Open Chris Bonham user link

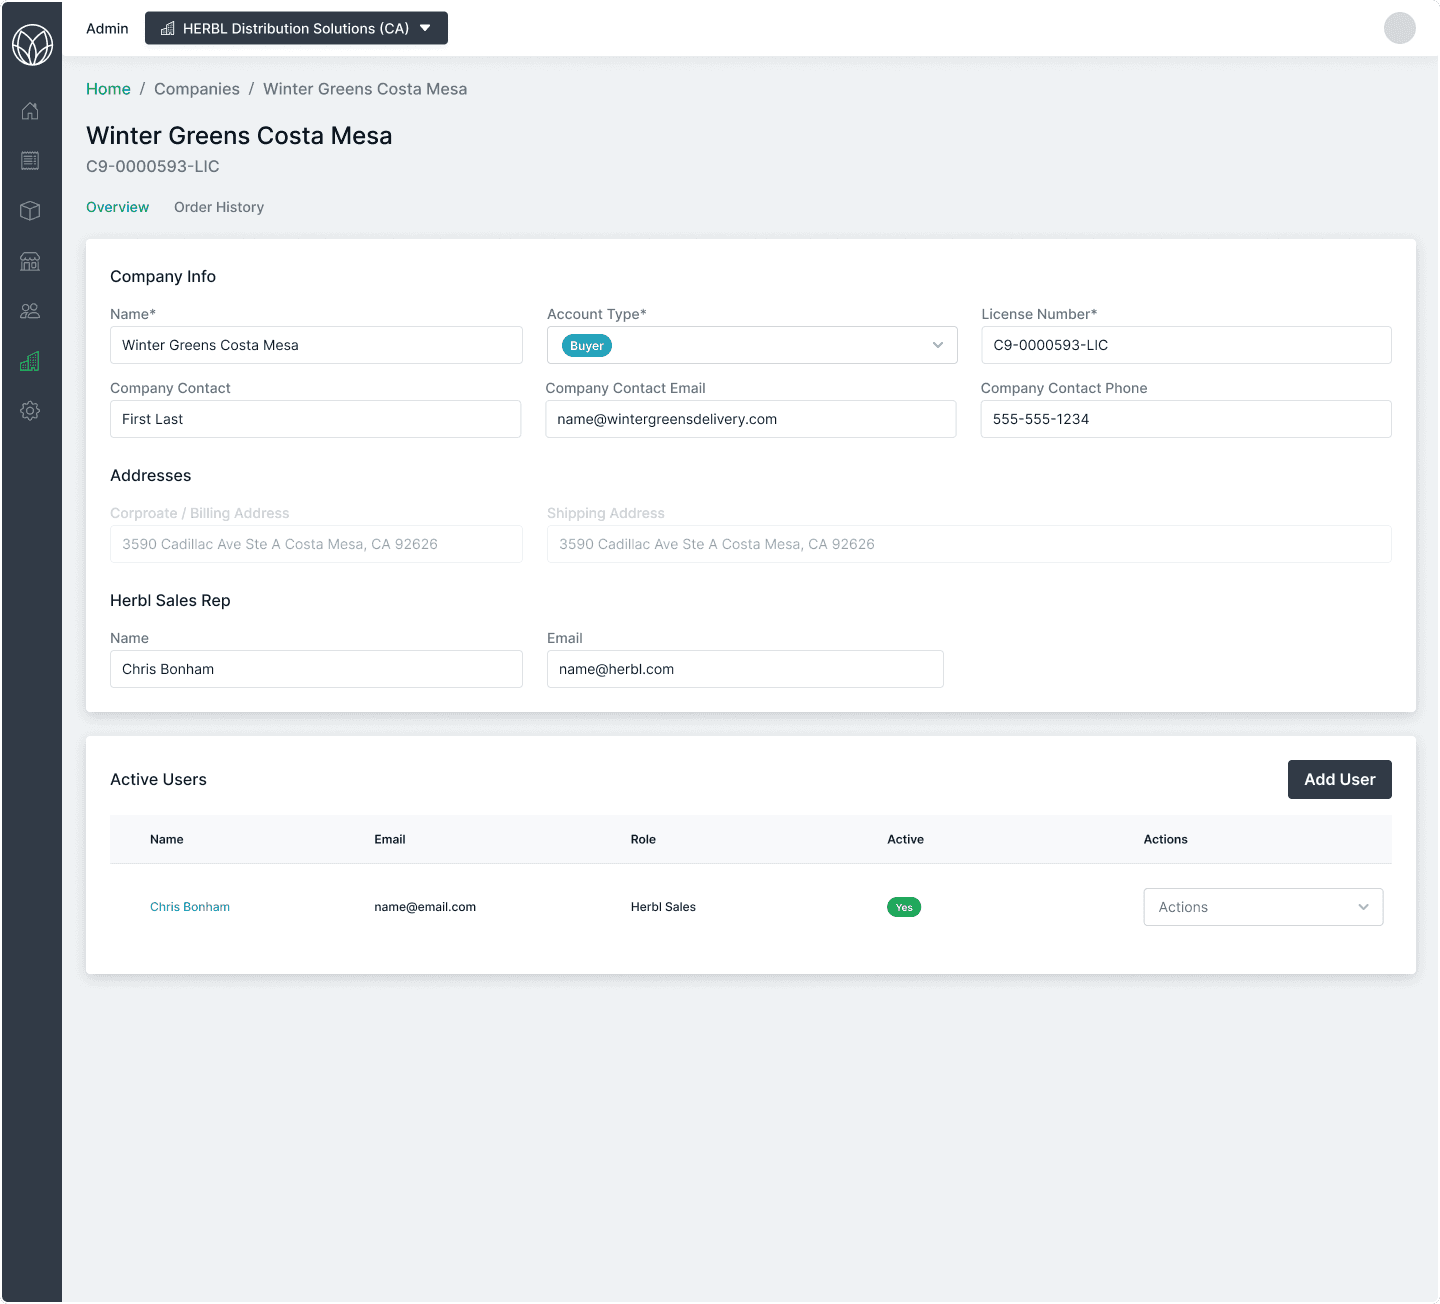click(x=190, y=907)
